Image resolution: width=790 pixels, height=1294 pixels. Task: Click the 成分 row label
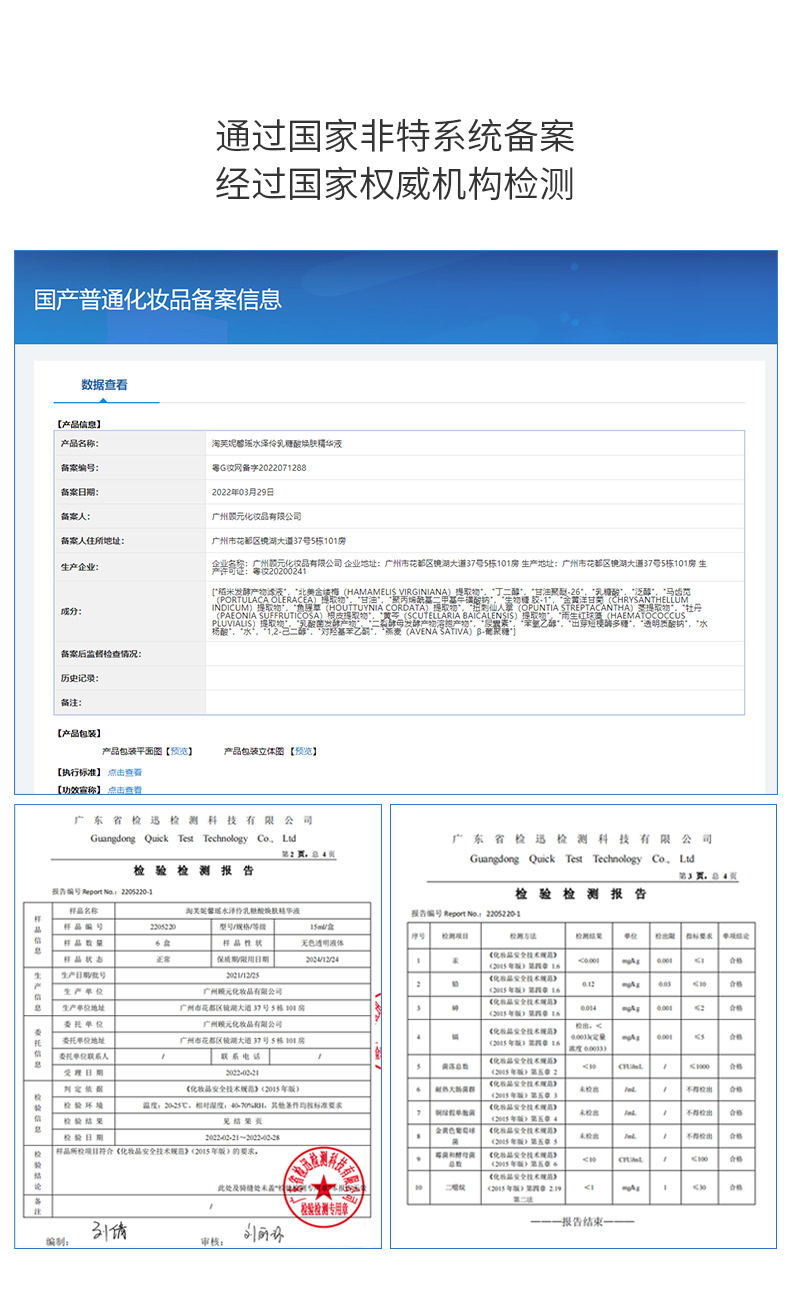[71, 610]
